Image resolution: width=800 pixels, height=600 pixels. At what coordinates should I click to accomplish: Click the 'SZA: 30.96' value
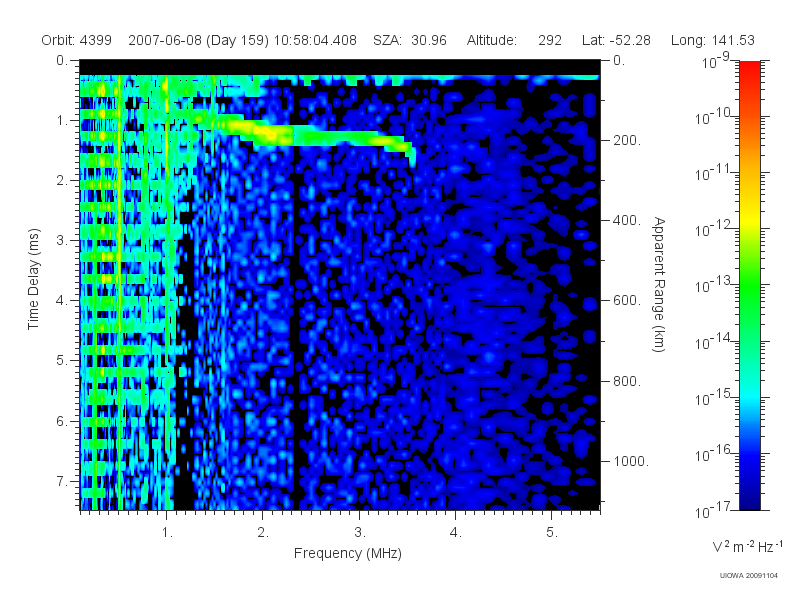click(410, 40)
